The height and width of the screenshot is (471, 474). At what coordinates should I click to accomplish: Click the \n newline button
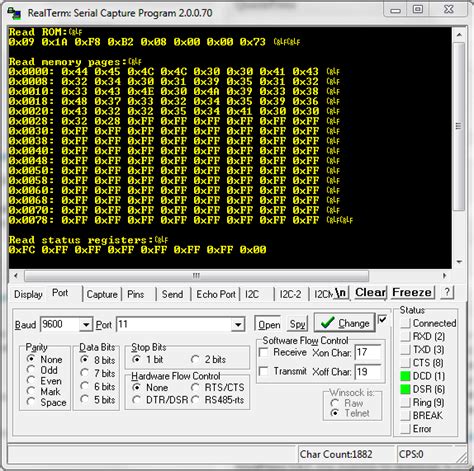pos(341,293)
